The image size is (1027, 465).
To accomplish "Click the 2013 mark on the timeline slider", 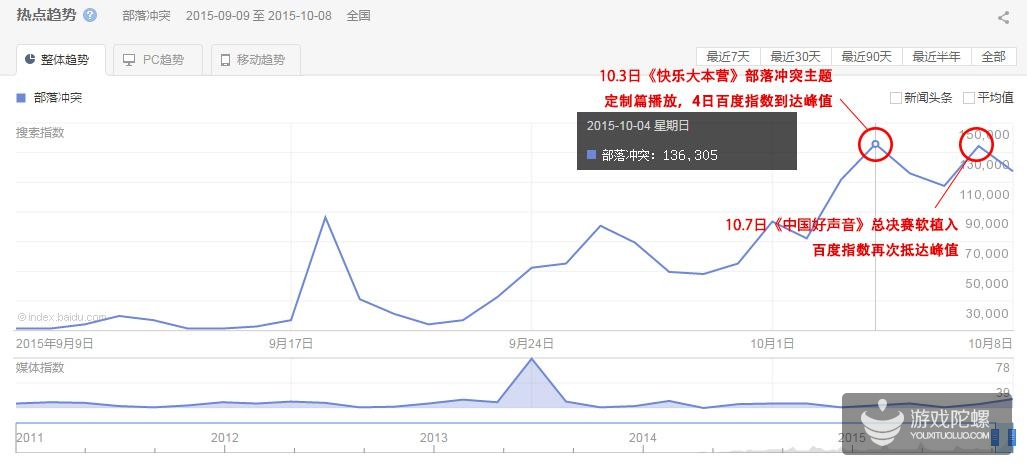I will tap(433, 437).
